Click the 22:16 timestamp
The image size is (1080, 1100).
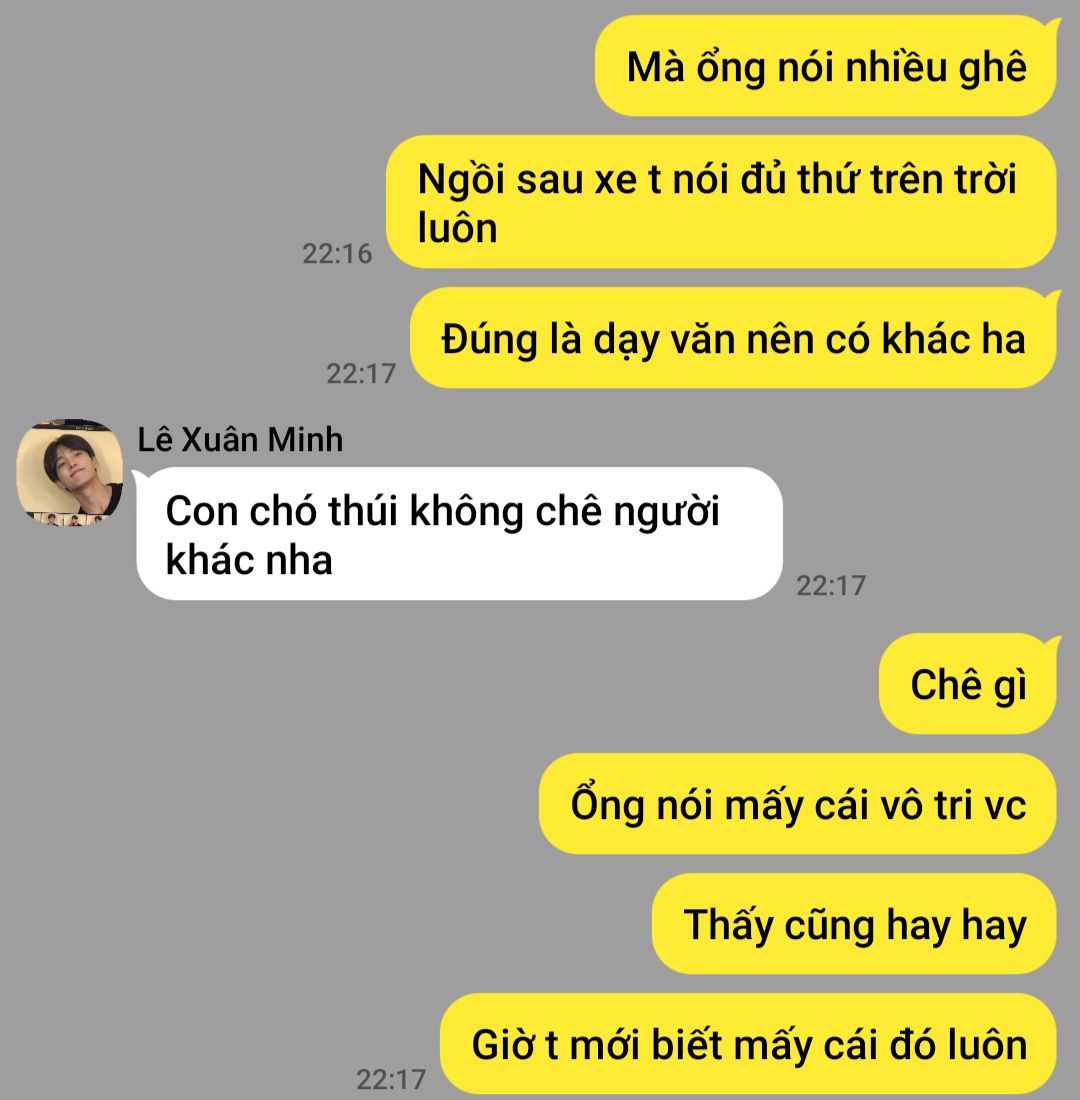[337, 253]
